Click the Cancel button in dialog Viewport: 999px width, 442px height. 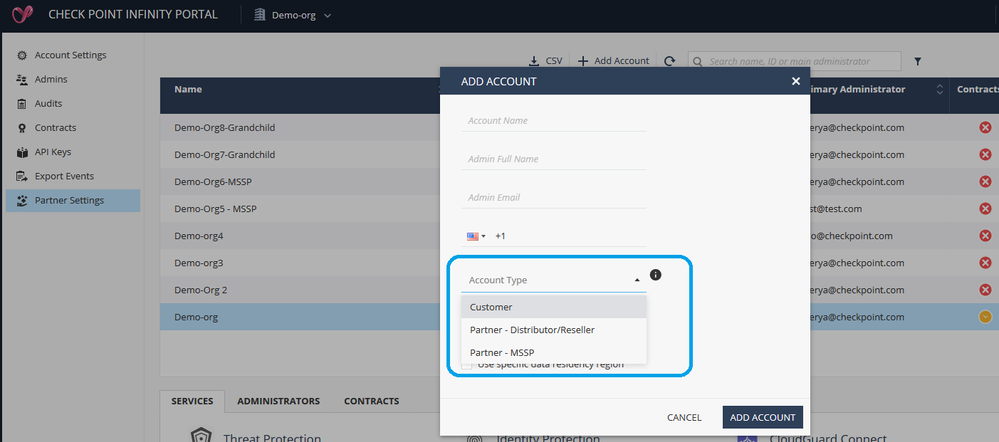[x=684, y=418]
